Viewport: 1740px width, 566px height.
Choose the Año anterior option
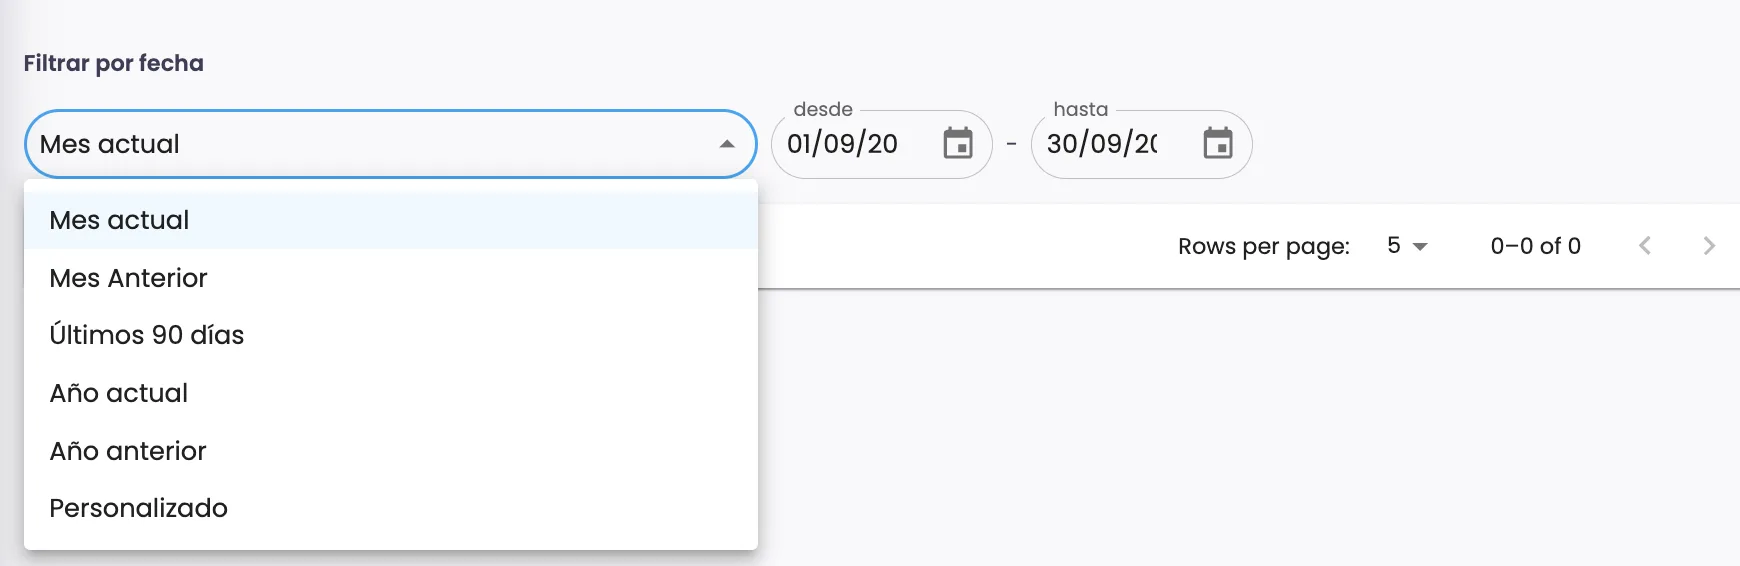pos(128,451)
